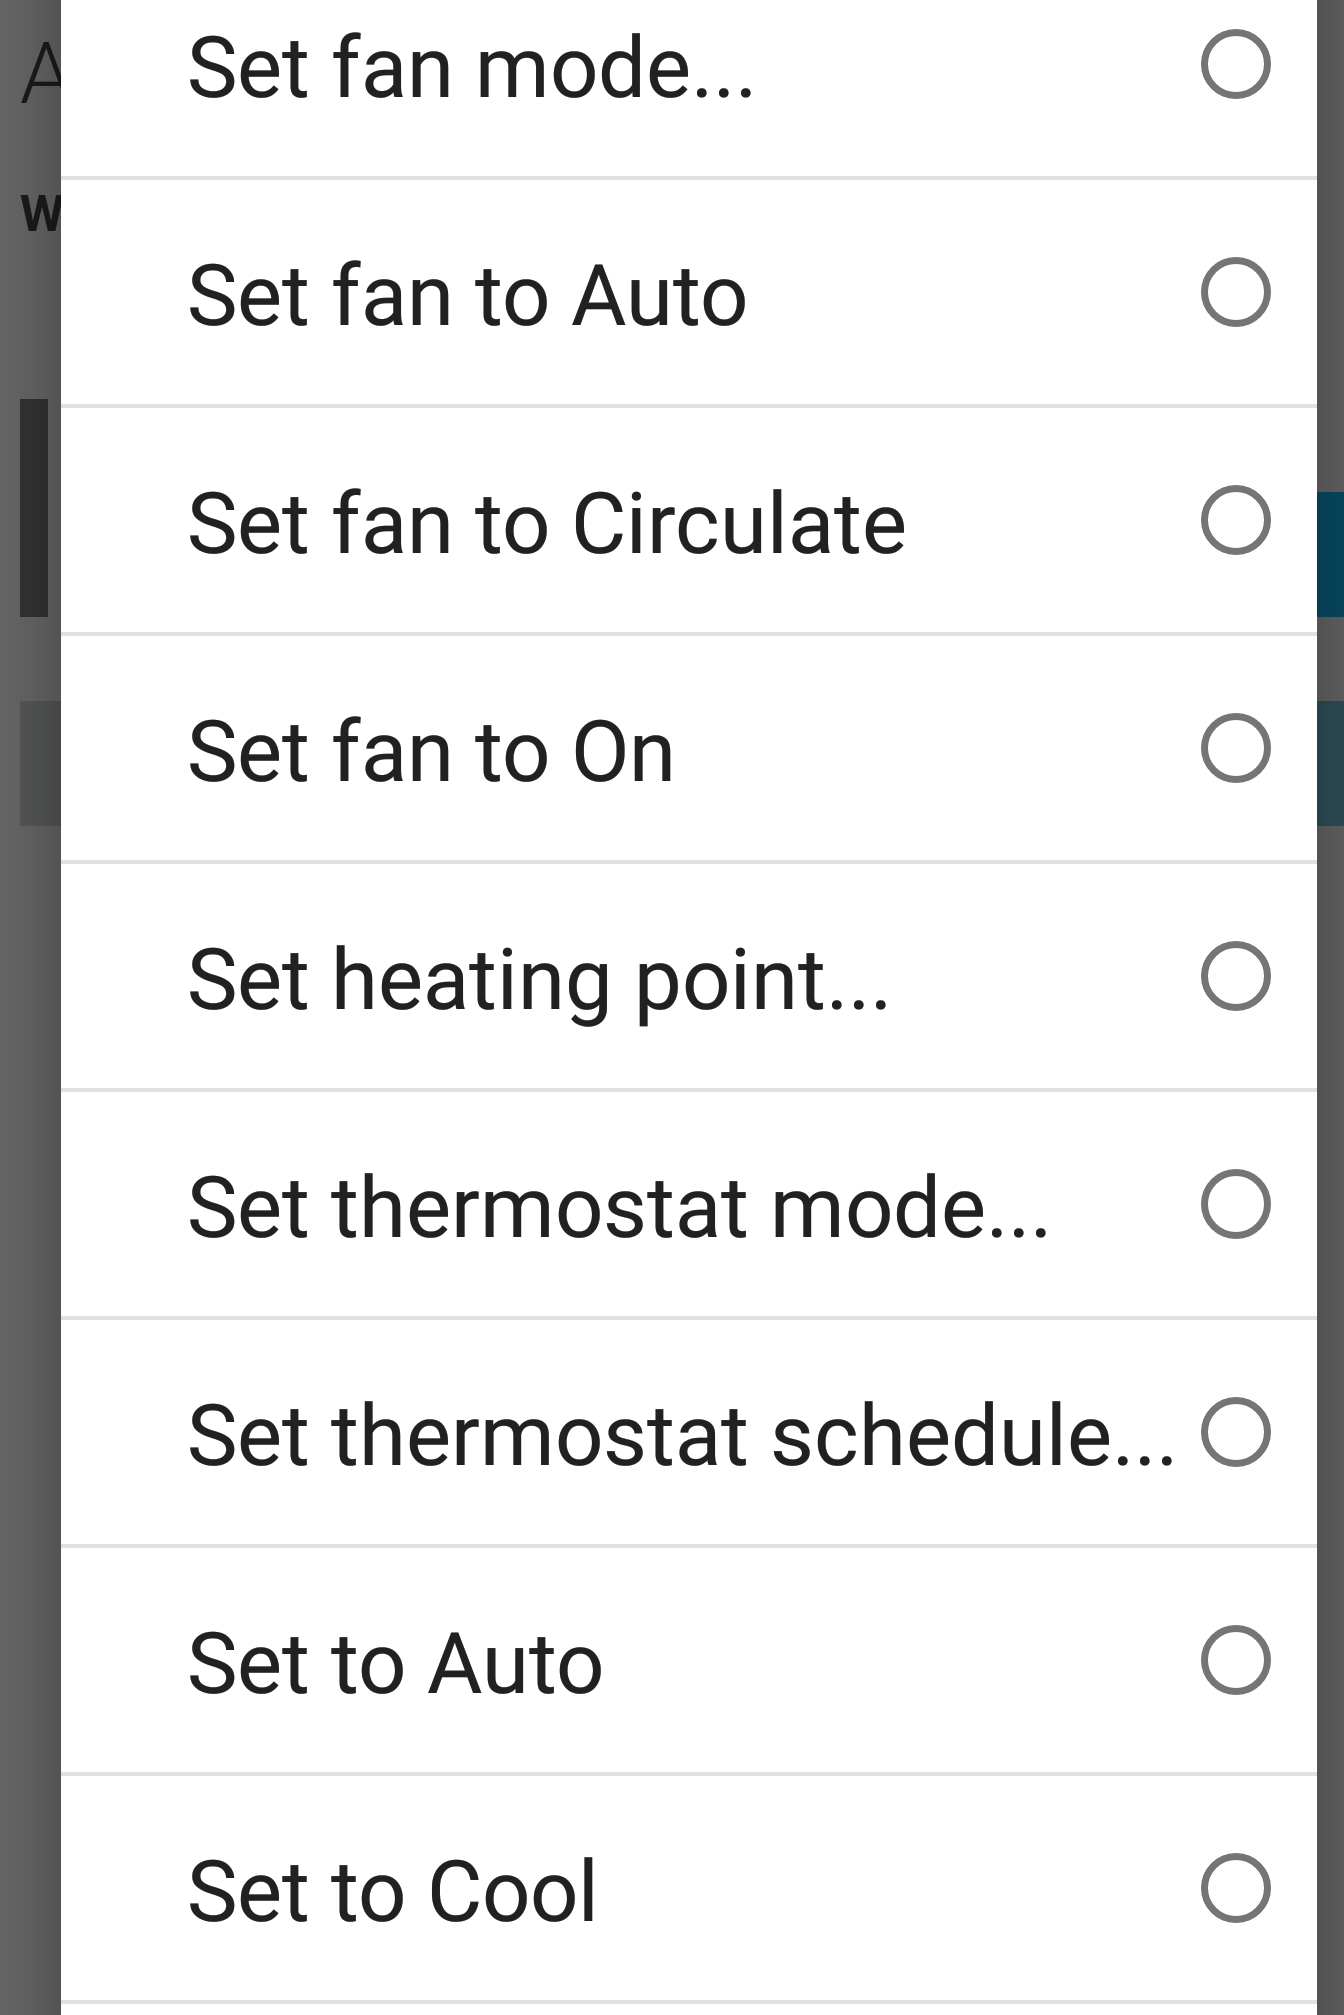
Task: Tap the 'Set fan to On' text
Action: click(431, 752)
